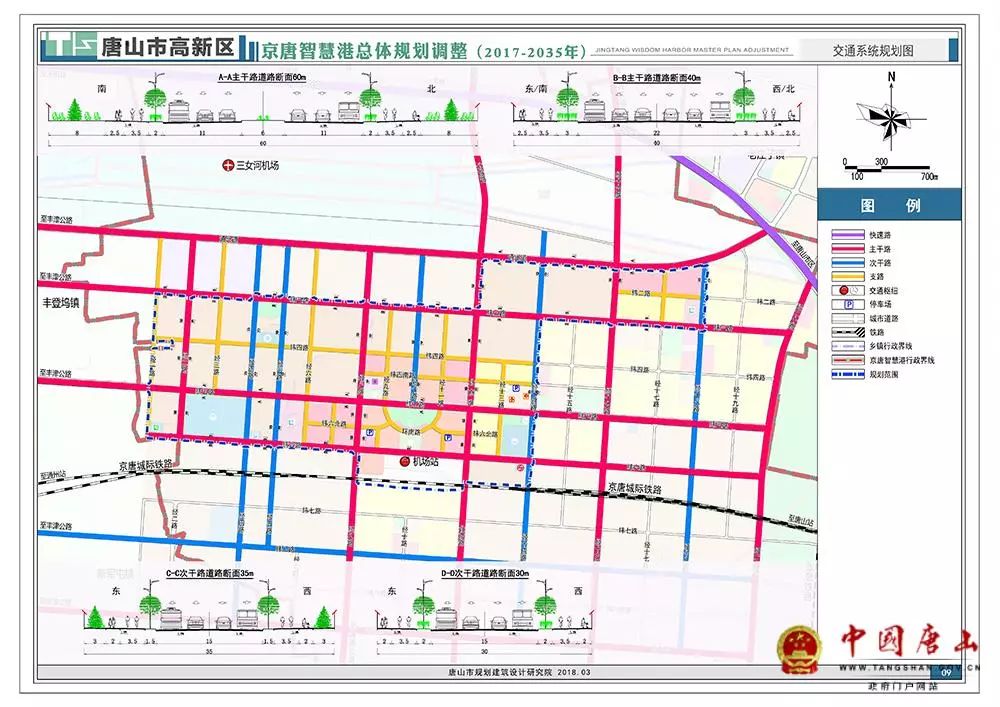Select the yellow 支路 legend swatch
This screenshot has width=1000, height=707.
click(848, 277)
